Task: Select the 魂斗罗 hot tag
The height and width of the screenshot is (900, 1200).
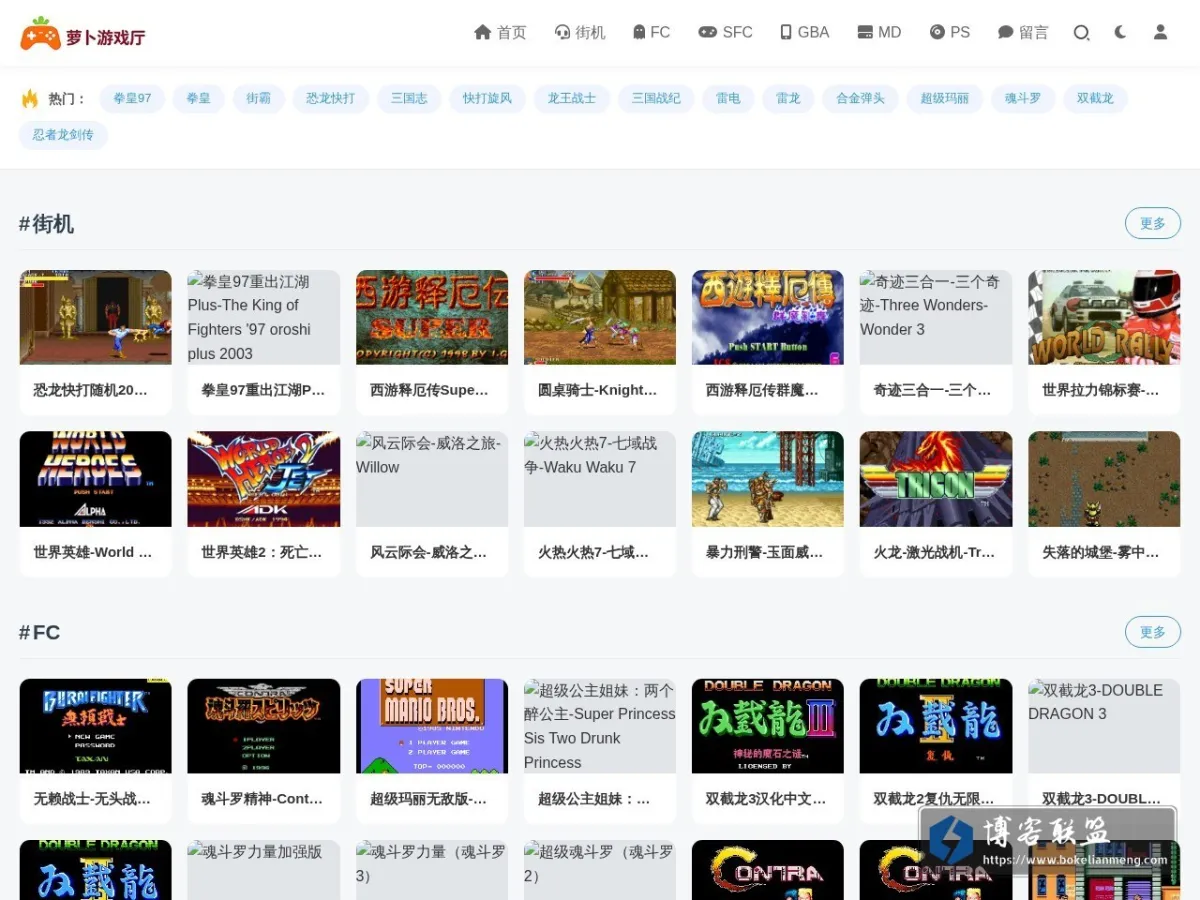Action: pyautogui.click(x=1023, y=98)
